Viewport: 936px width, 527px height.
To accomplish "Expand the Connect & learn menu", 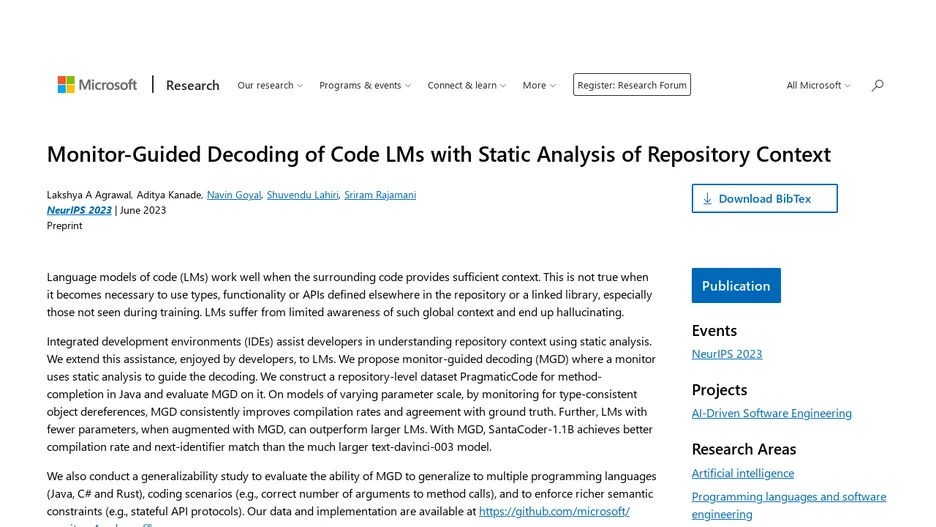I will (x=466, y=85).
